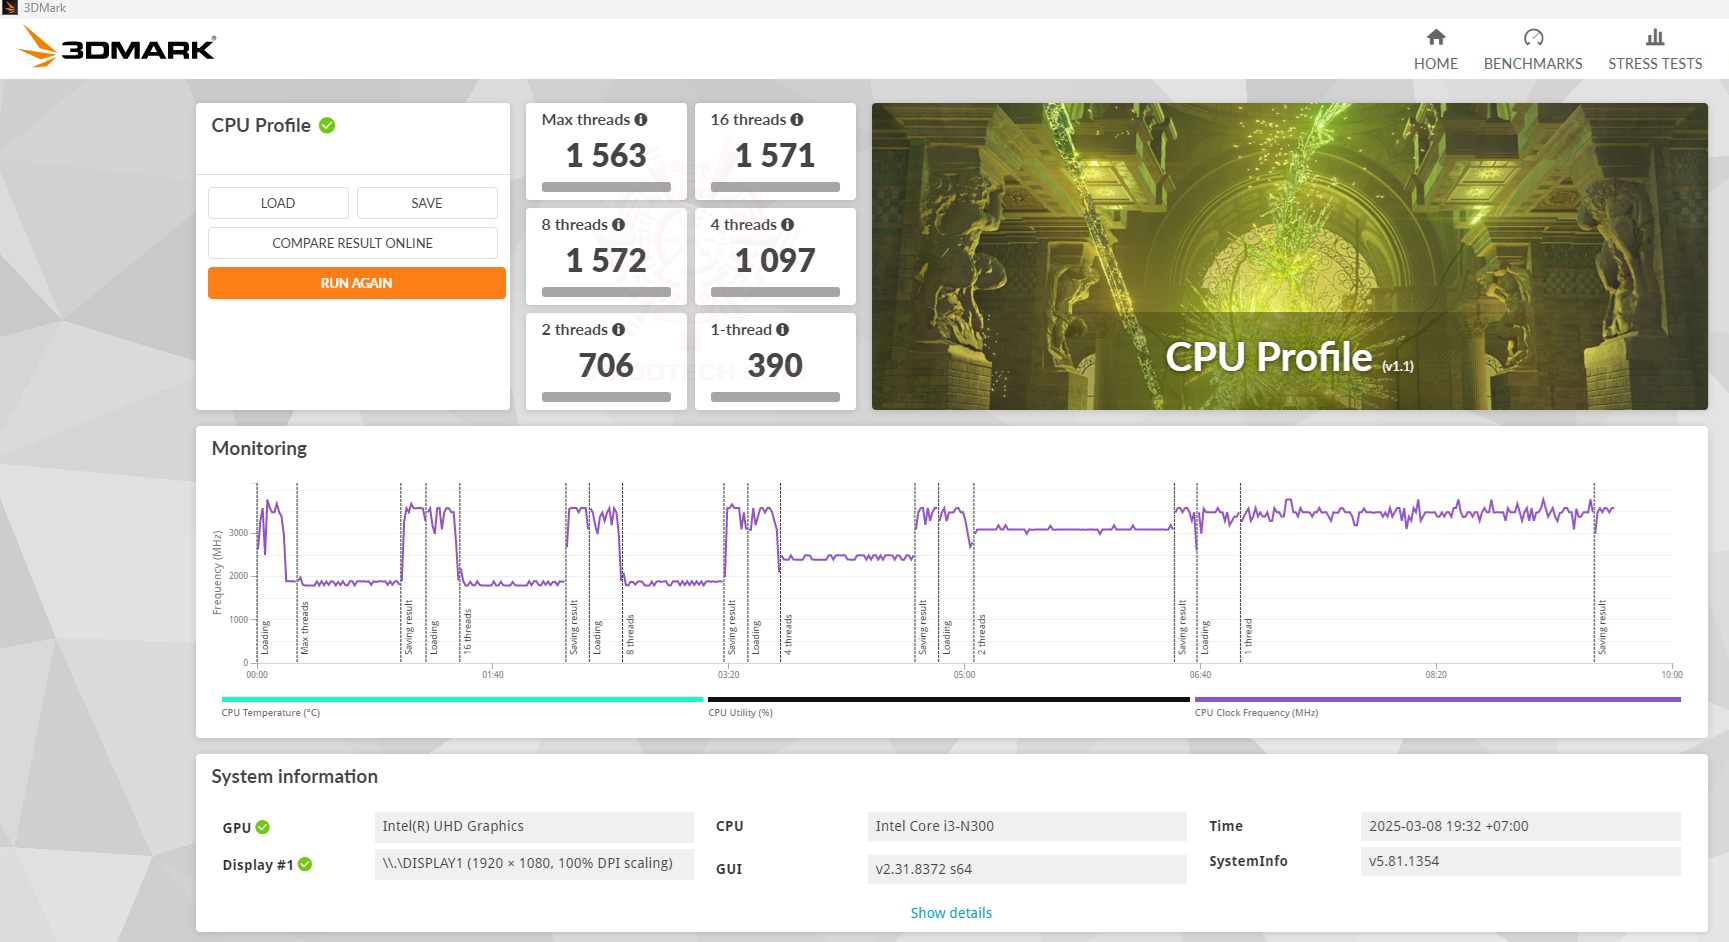Click the Monitoring section heading
The width and height of the screenshot is (1729, 942).
point(259,448)
